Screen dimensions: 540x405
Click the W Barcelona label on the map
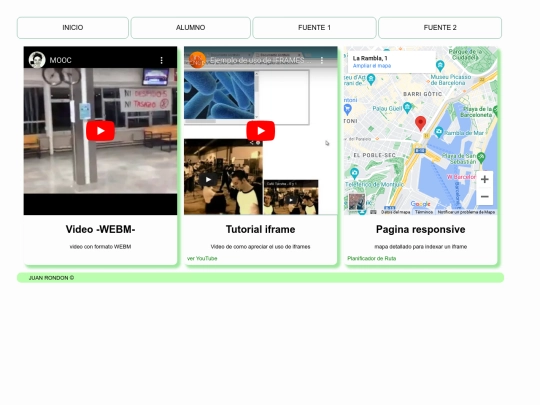point(461,177)
